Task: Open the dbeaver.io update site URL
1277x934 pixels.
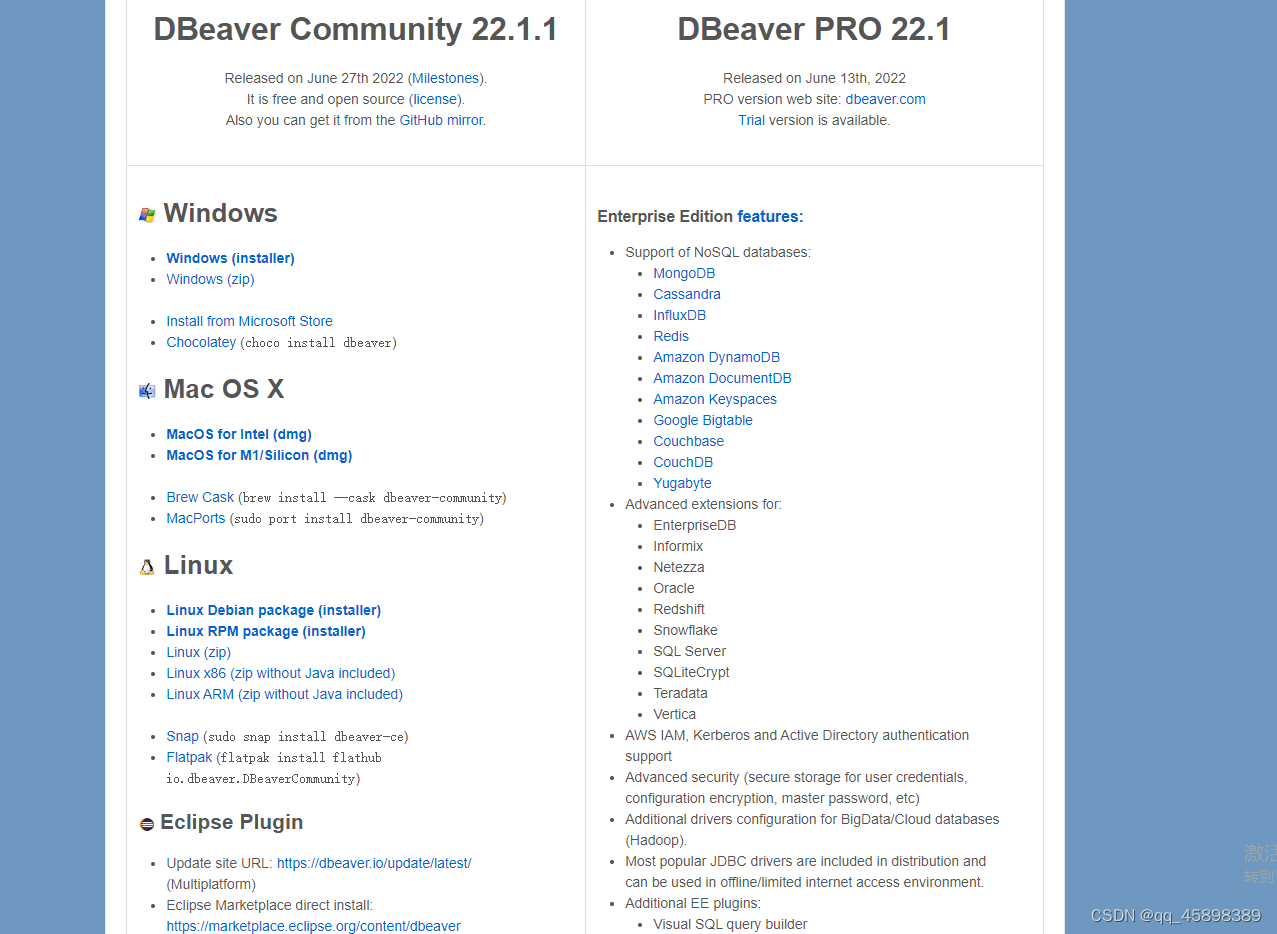Action: 374,863
